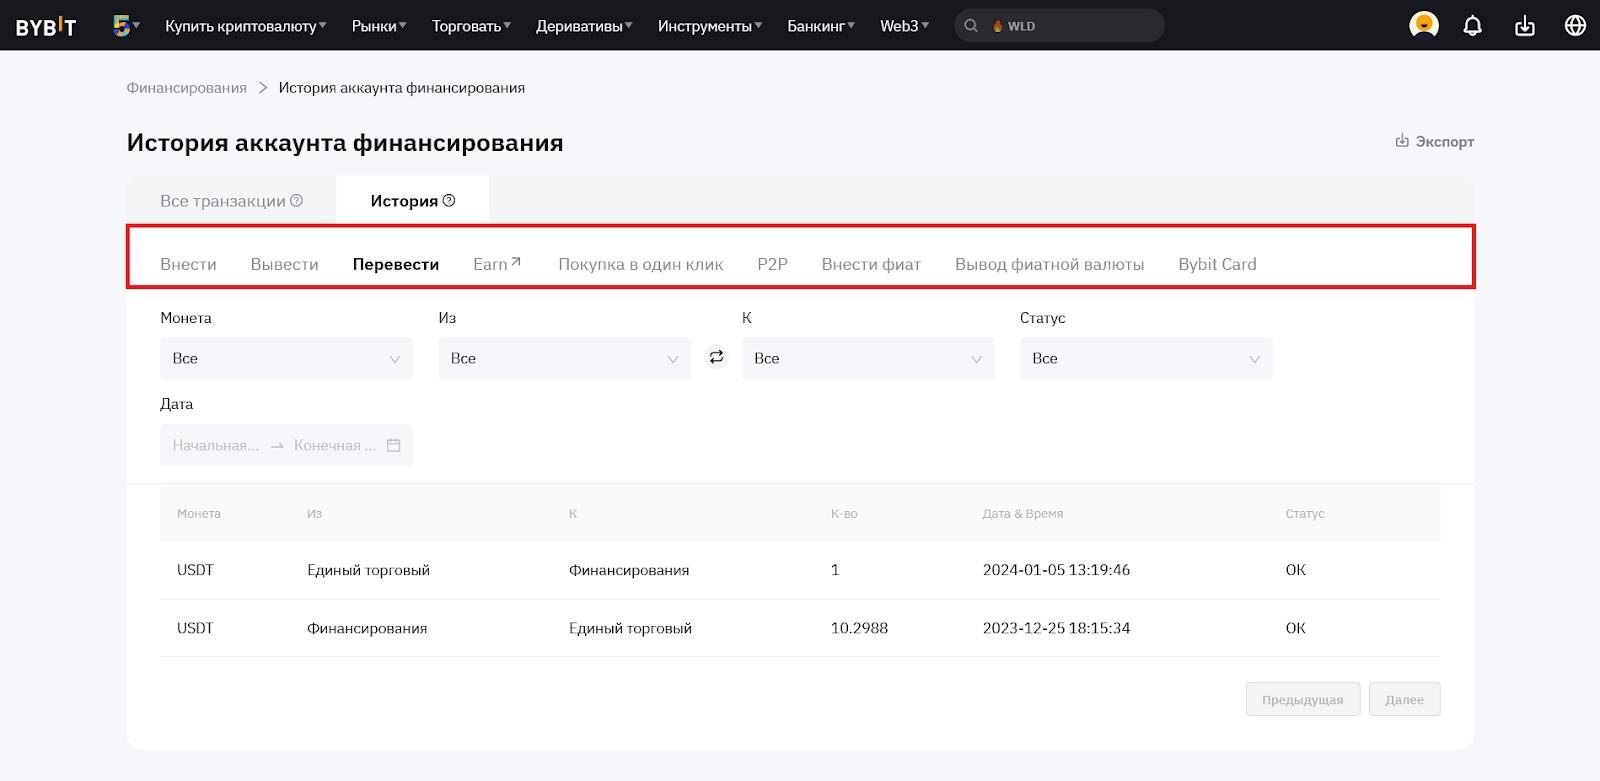Select the Bybit Card sub-tab
1600x781 pixels.
pos(1217,264)
